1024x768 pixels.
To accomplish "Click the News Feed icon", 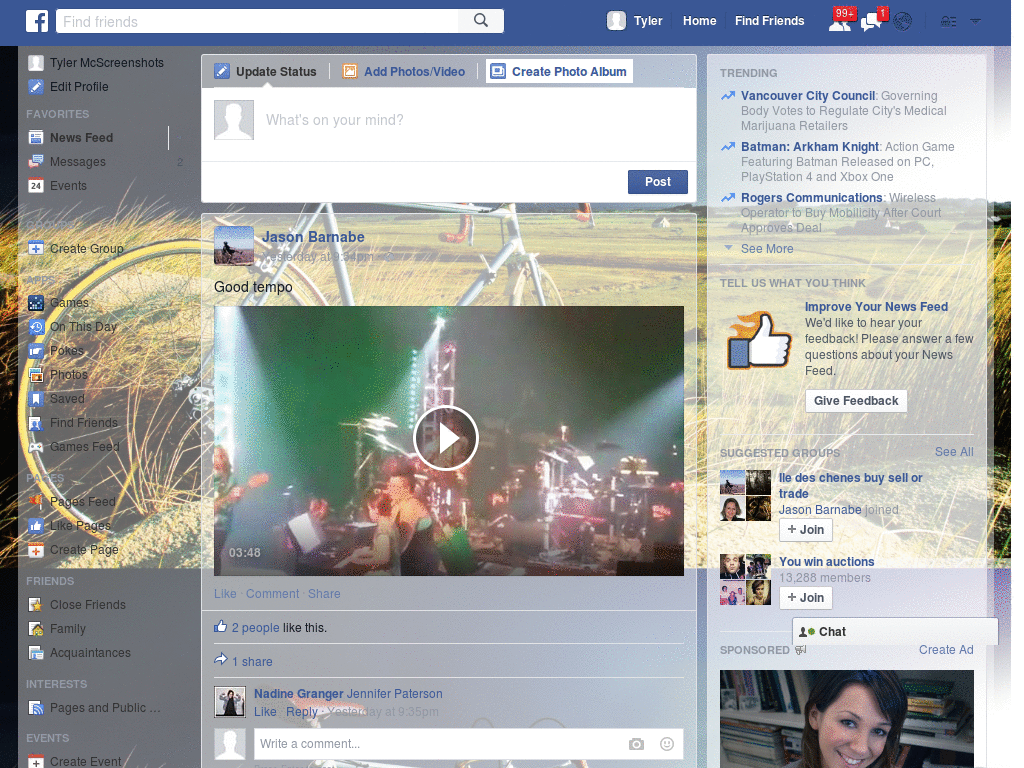I will (x=36, y=137).
